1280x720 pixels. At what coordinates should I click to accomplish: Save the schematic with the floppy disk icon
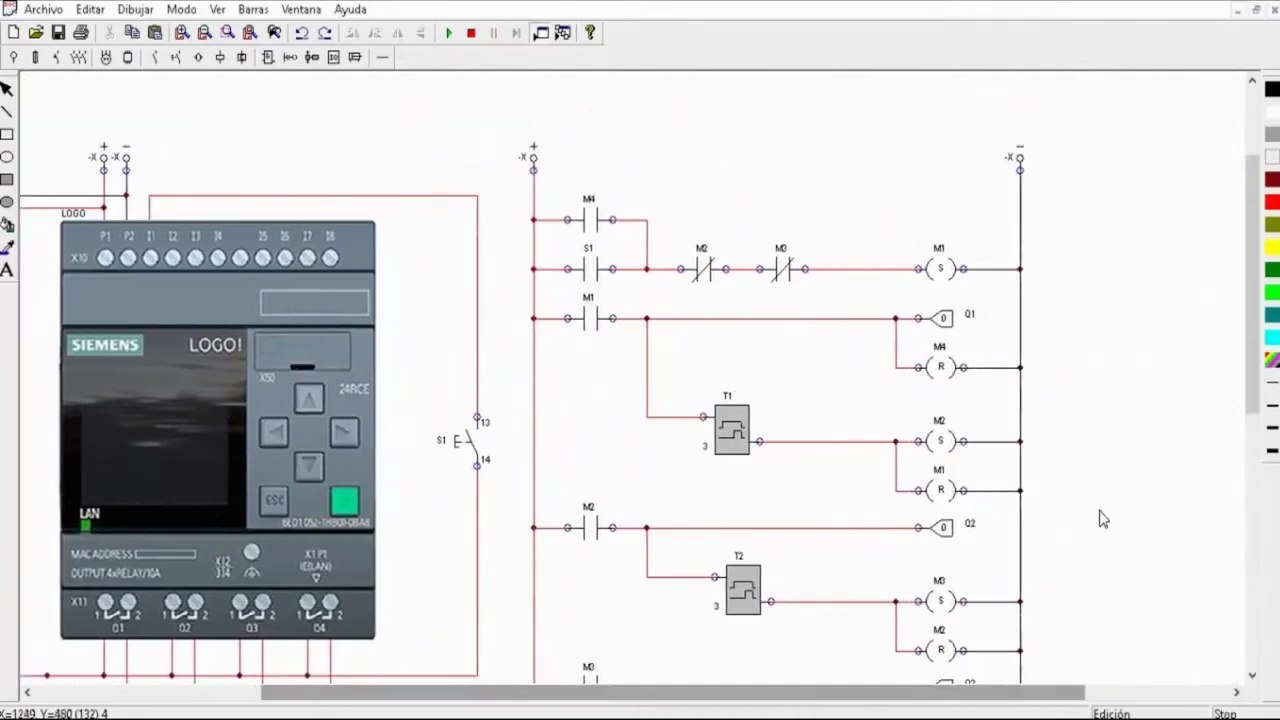click(x=58, y=33)
